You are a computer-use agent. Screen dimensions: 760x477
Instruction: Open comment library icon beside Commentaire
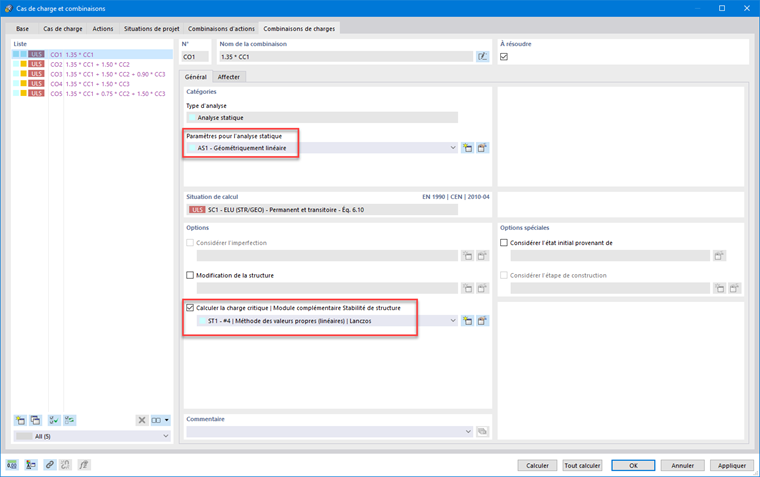coord(482,431)
